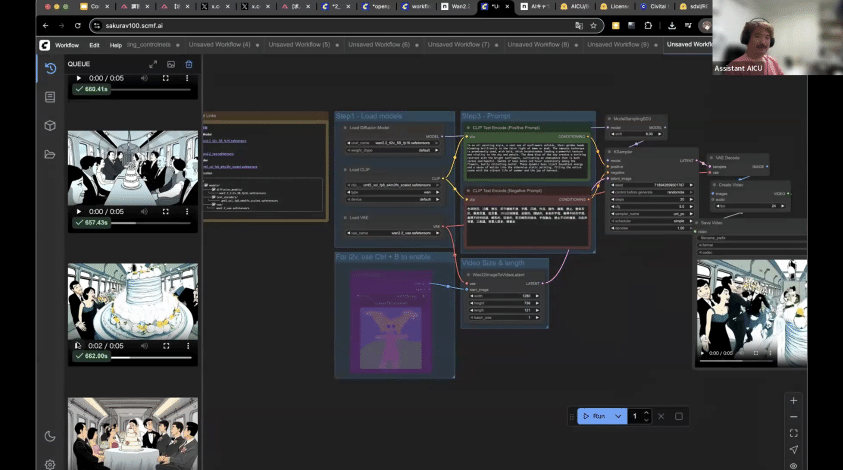
Task: Clear the queue with trash icon
Action: (x=189, y=64)
